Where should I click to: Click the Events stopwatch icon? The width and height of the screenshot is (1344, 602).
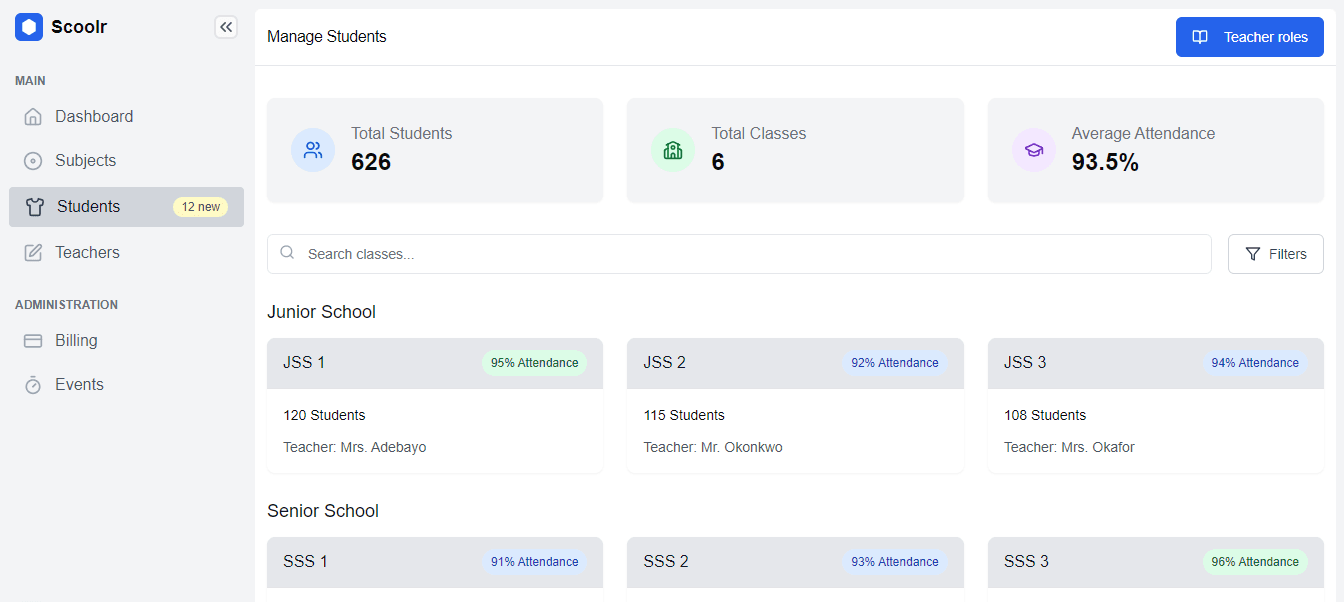click(x=33, y=385)
